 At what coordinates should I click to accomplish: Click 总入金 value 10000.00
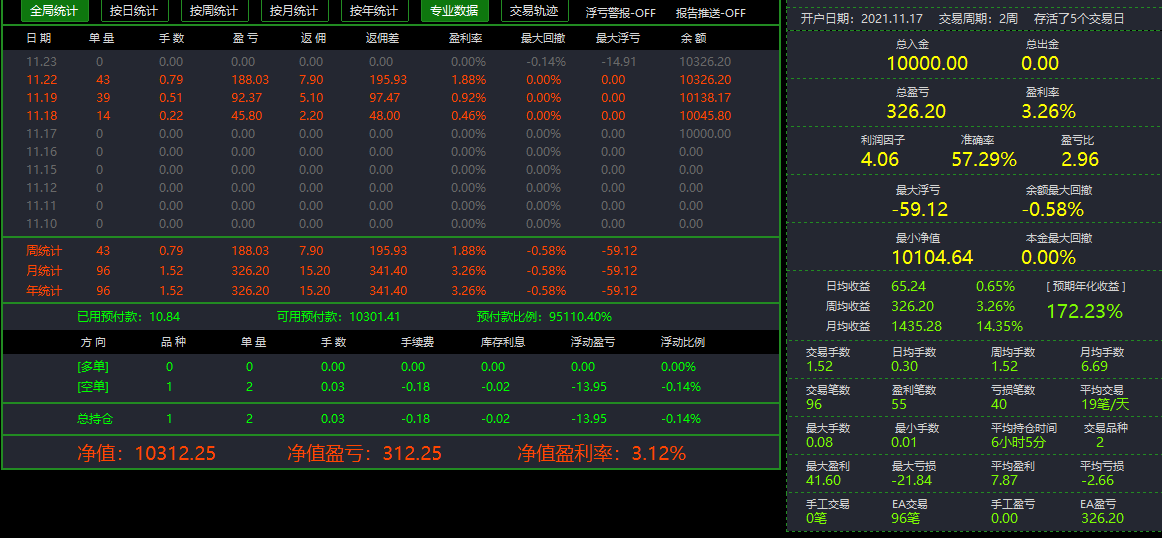[927, 64]
